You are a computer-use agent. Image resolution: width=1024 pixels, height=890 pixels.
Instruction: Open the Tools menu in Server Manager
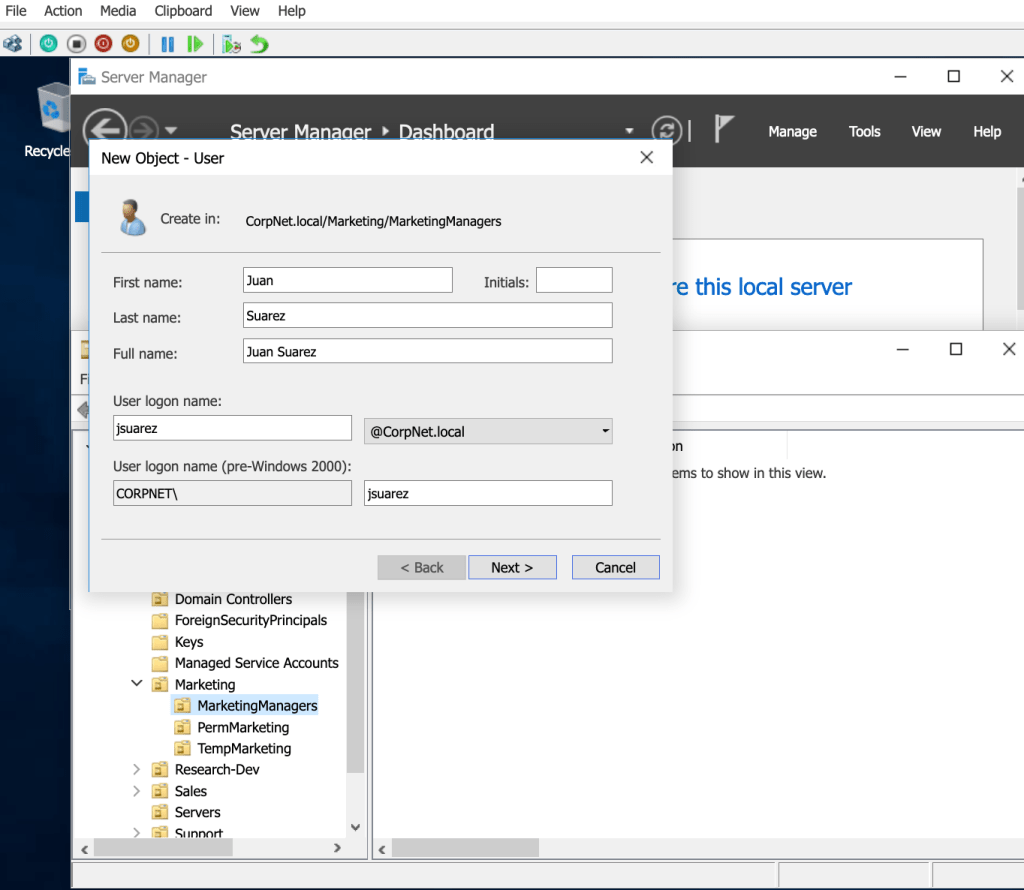point(864,132)
